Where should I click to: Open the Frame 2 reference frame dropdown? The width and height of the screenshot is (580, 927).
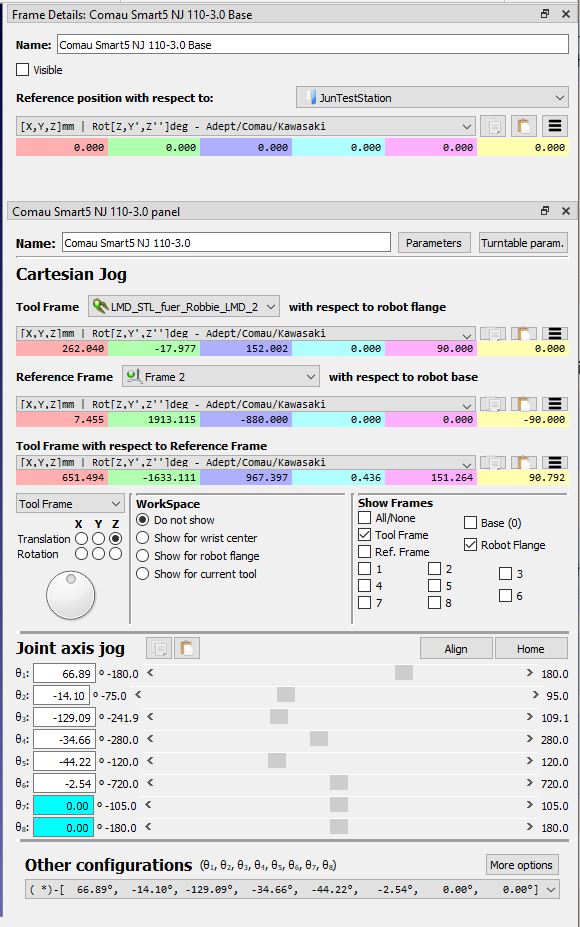click(x=221, y=377)
